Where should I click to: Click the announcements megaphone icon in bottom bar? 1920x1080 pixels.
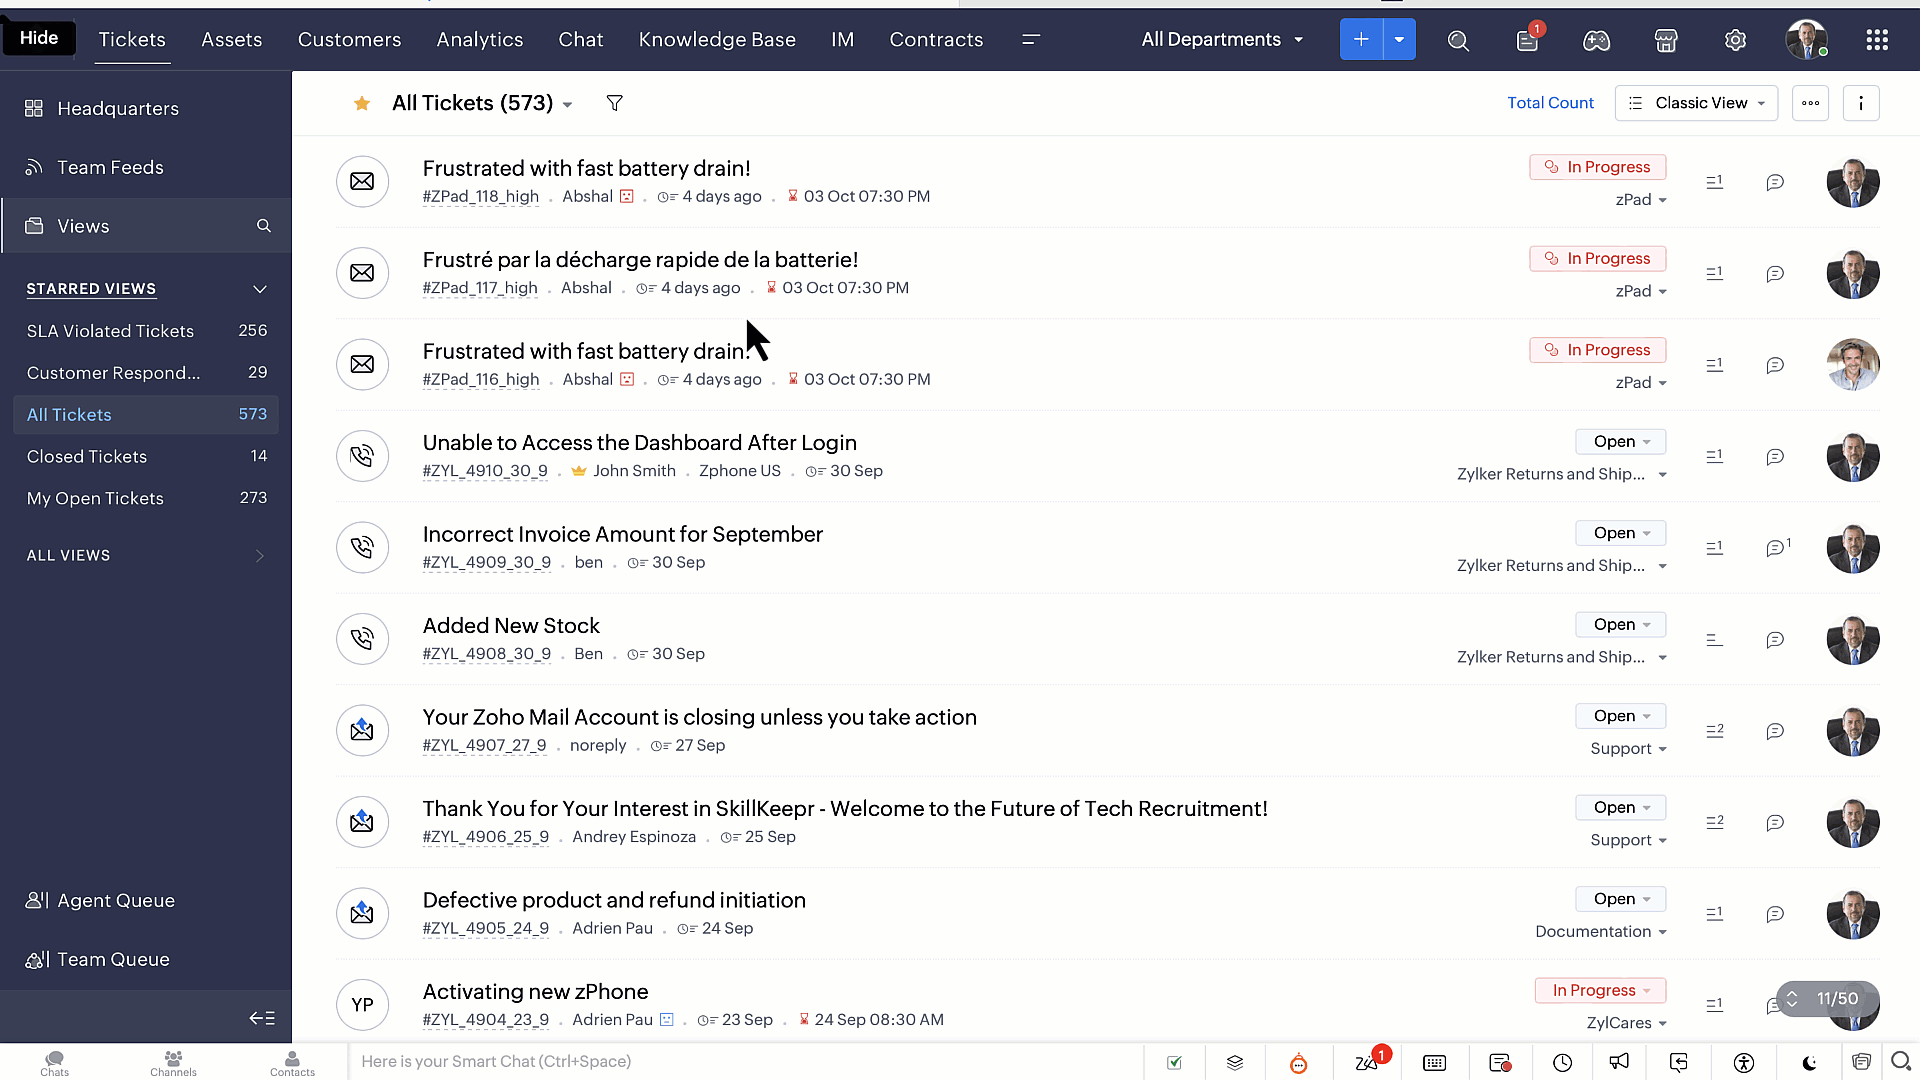tap(1619, 1062)
